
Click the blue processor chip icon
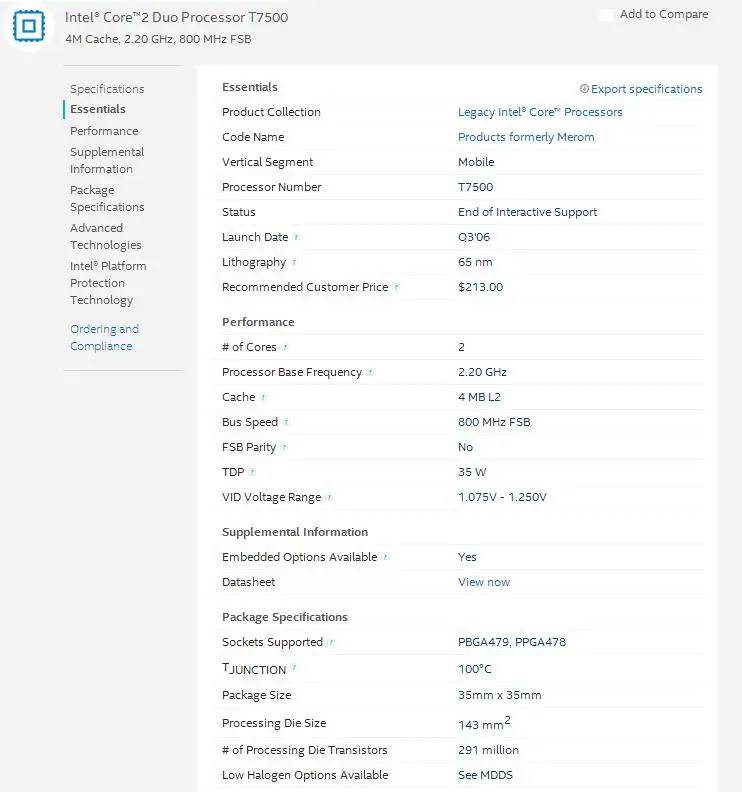[29, 26]
